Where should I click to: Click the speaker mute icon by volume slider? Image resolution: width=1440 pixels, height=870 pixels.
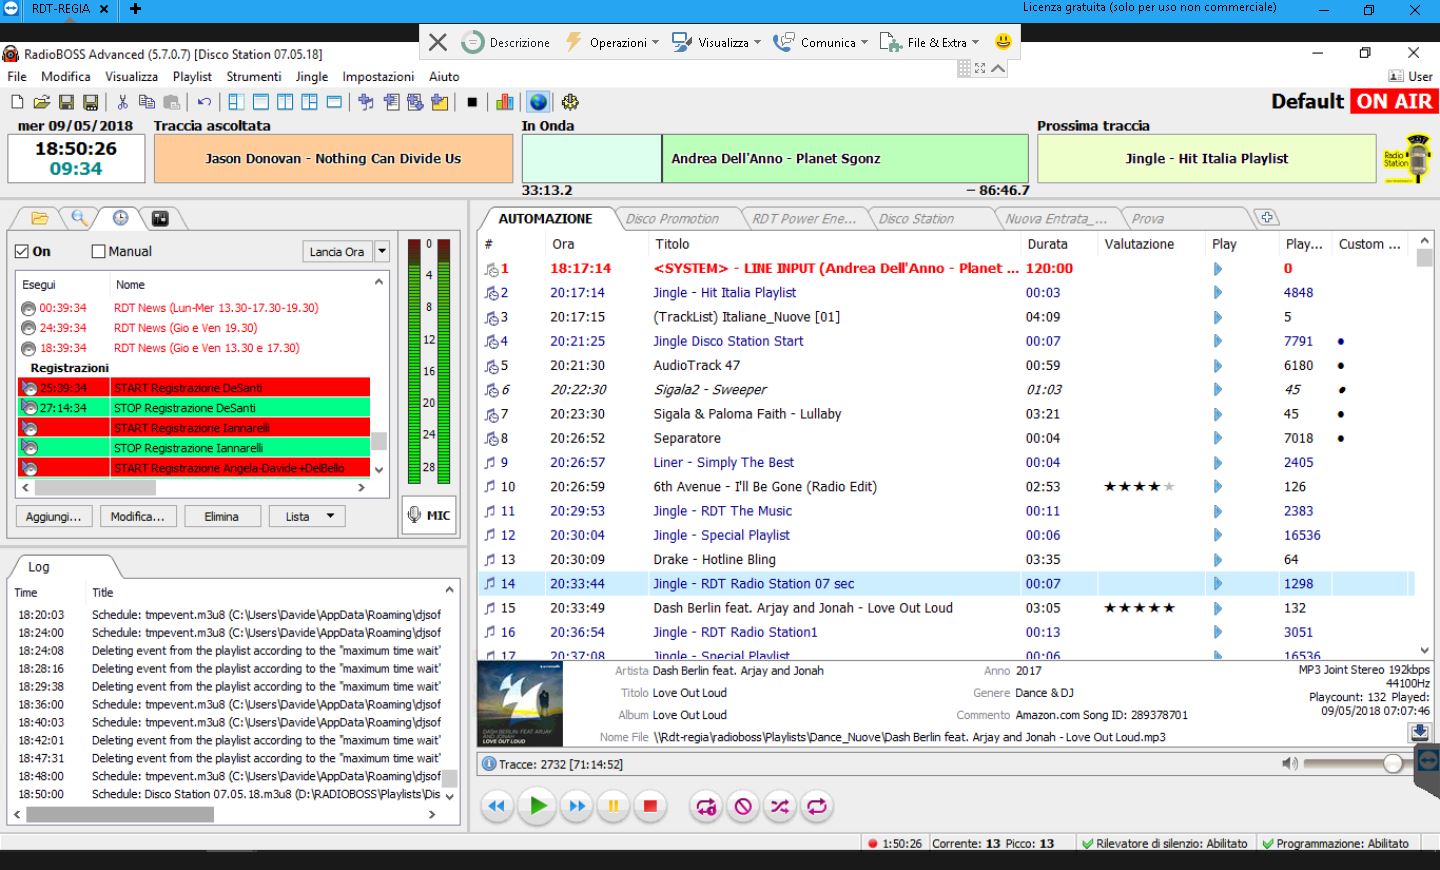[1290, 764]
